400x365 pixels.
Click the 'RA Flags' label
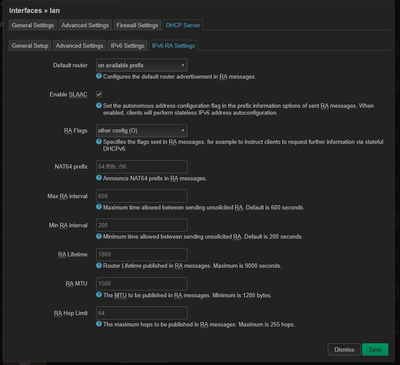[75, 131]
